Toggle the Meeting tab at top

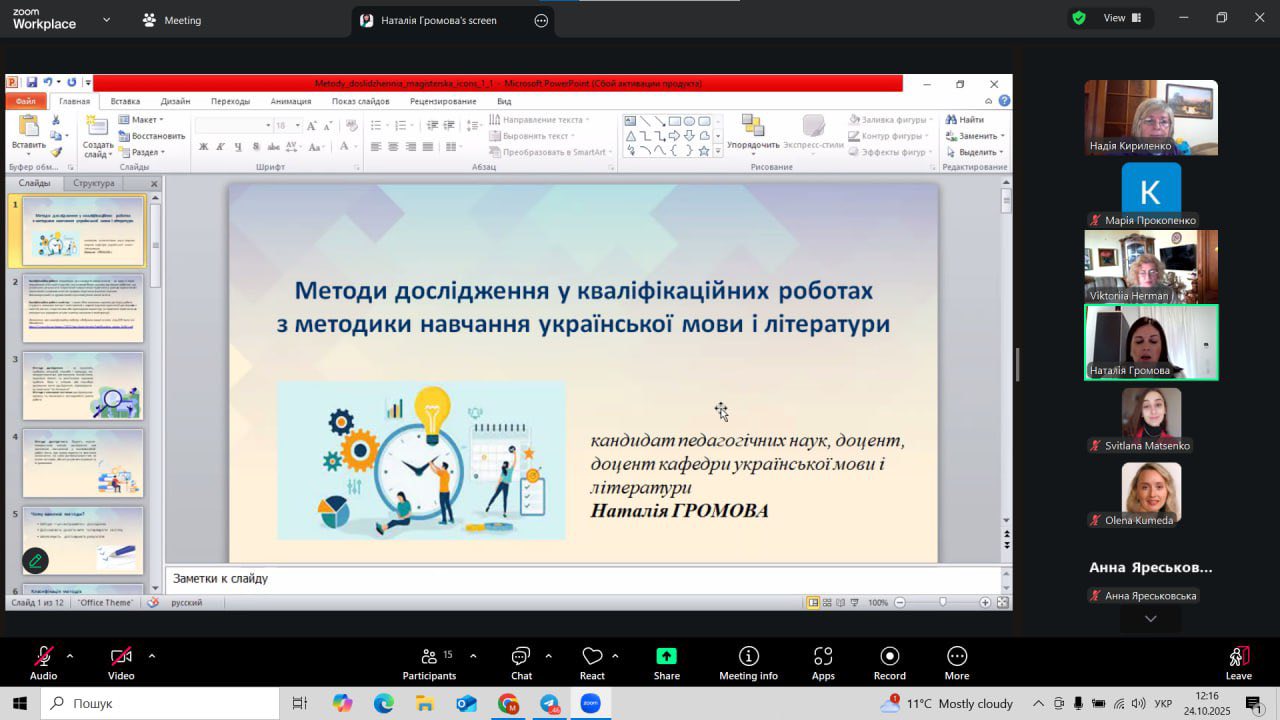[x=171, y=20]
